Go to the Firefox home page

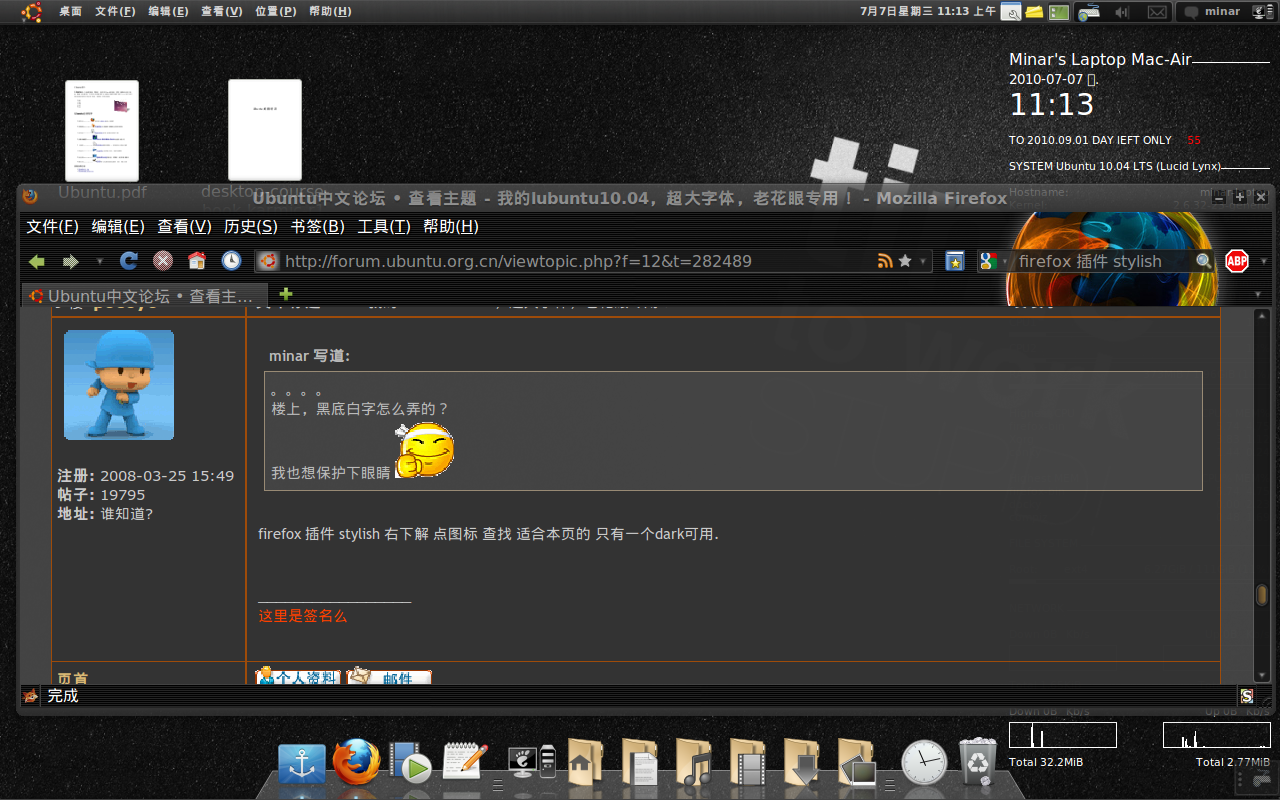[197, 261]
